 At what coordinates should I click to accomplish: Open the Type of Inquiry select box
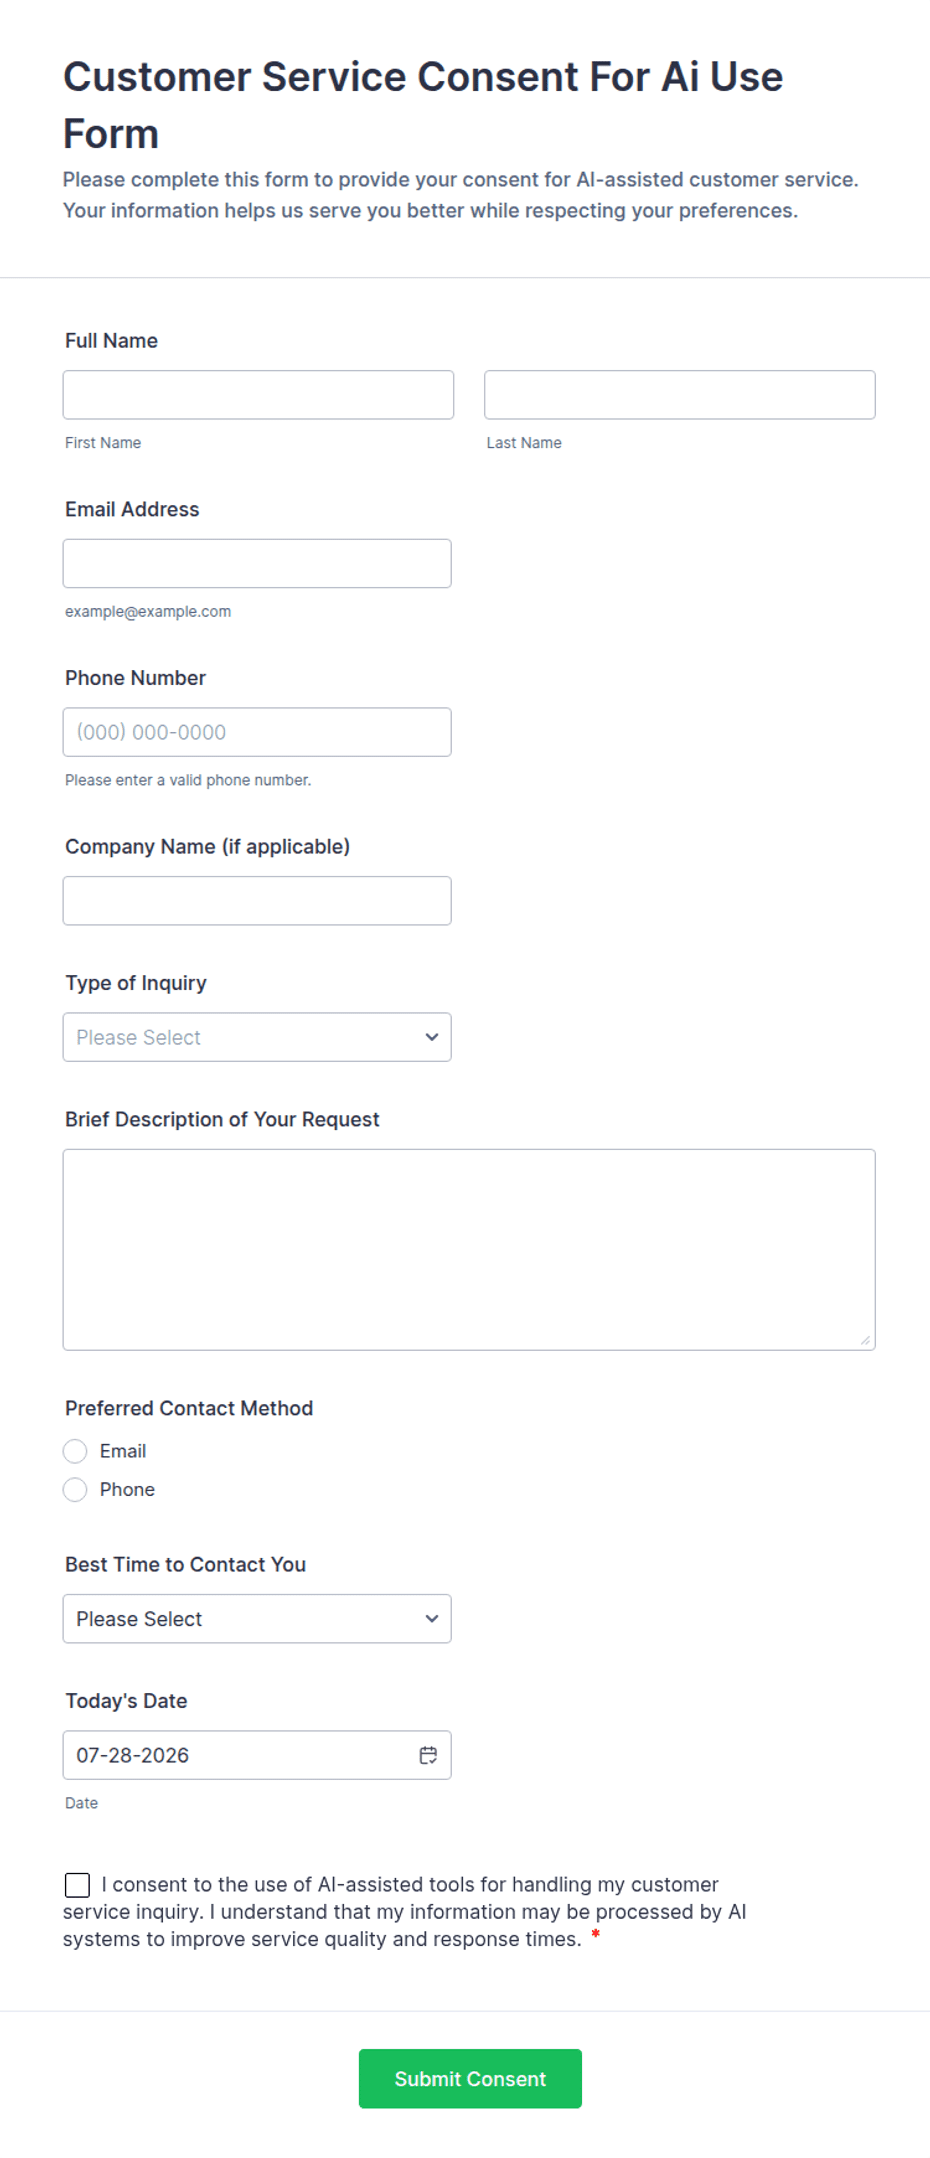pyautogui.click(x=257, y=1037)
